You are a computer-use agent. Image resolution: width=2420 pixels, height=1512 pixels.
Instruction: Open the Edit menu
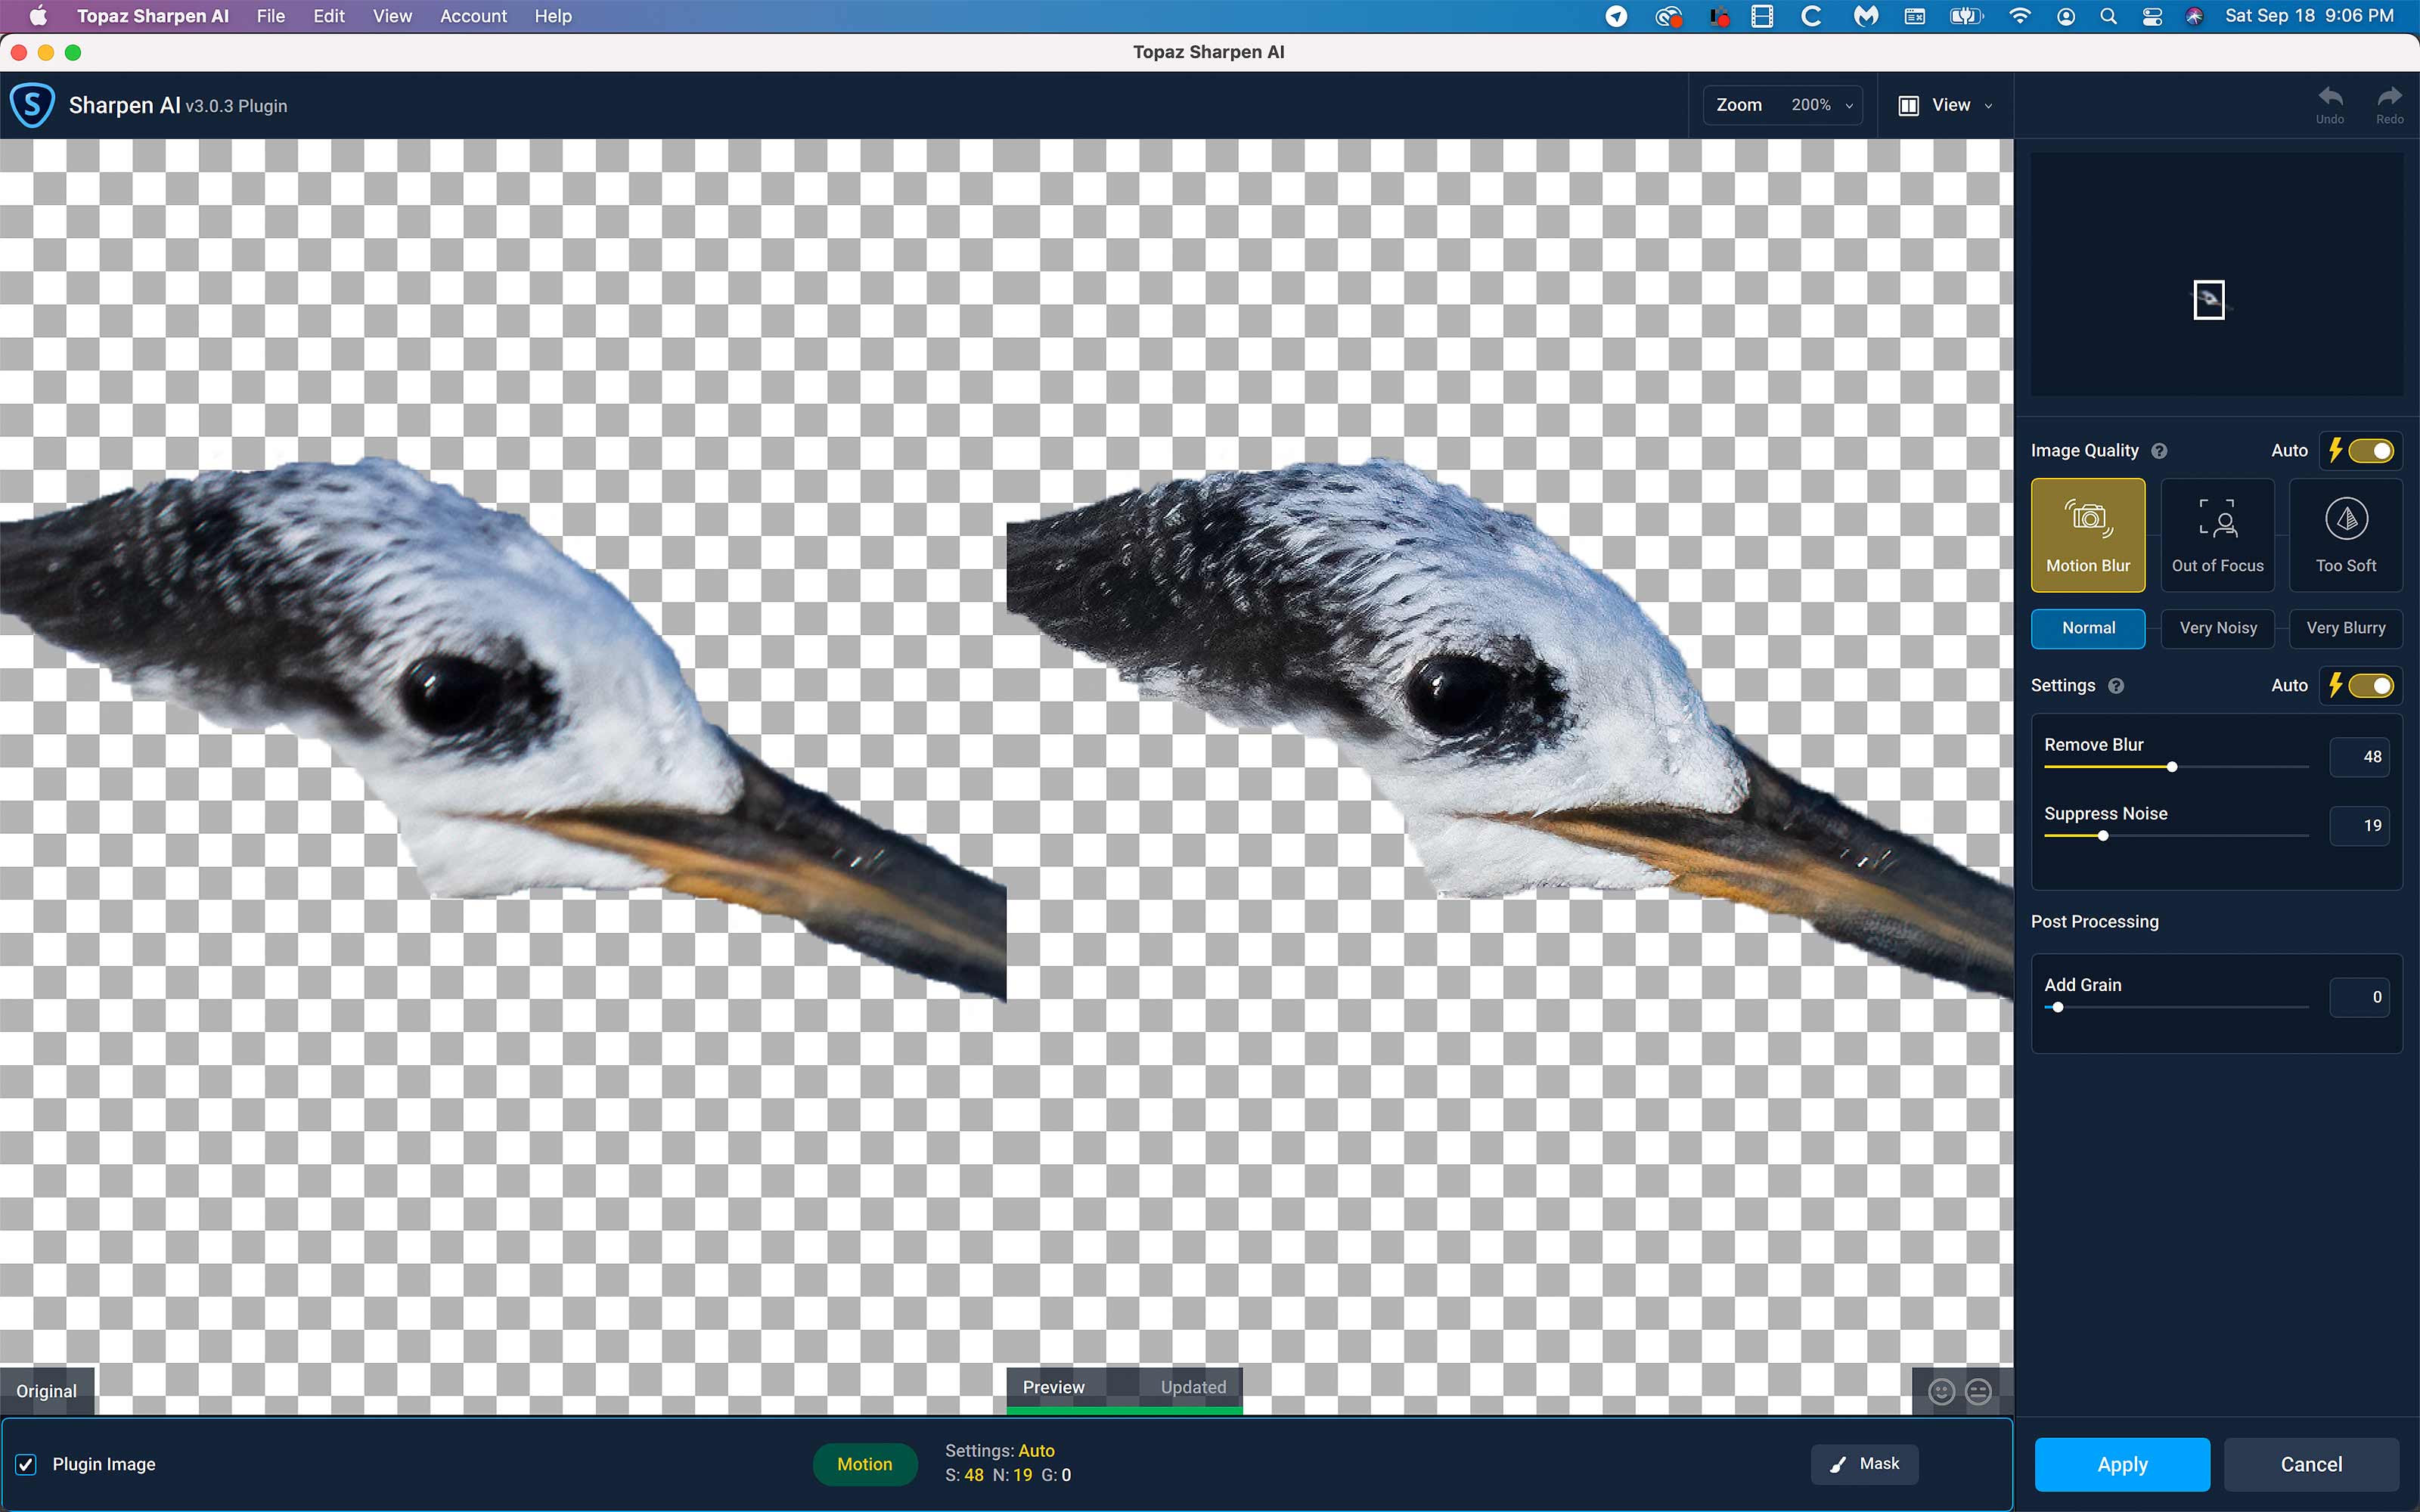coord(329,16)
